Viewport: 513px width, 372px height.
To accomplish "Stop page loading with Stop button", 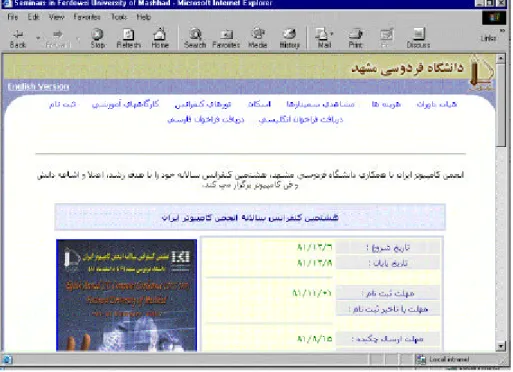I will [97, 38].
